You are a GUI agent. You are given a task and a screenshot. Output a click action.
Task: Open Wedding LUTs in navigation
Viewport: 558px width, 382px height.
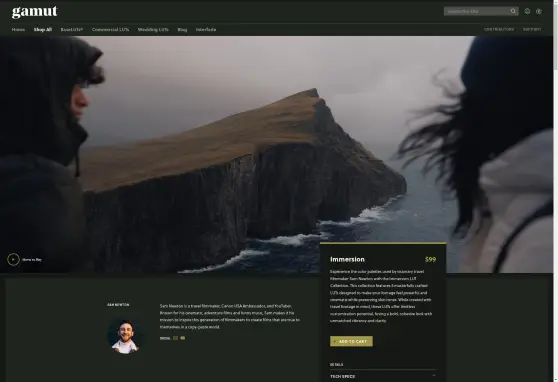tap(153, 30)
